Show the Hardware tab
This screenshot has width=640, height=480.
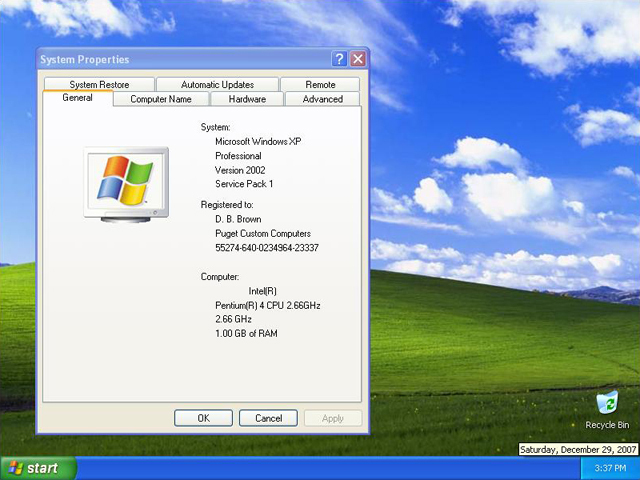click(247, 99)
